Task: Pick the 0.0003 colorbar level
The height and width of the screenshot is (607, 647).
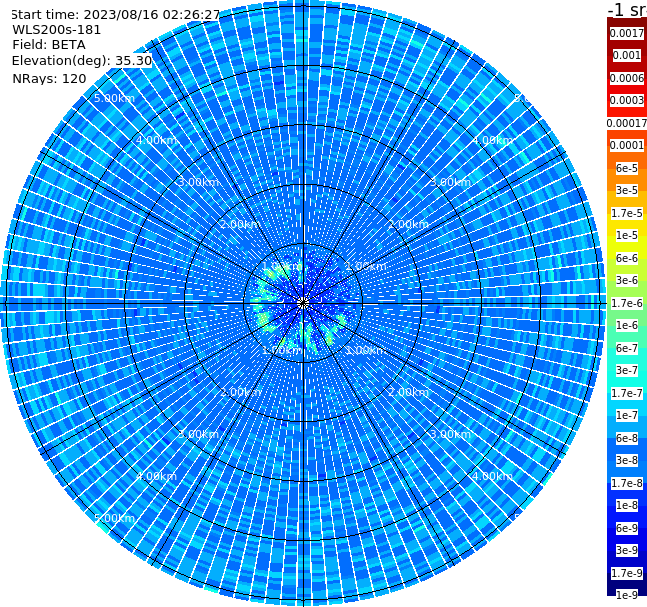Action: point(627,100)
